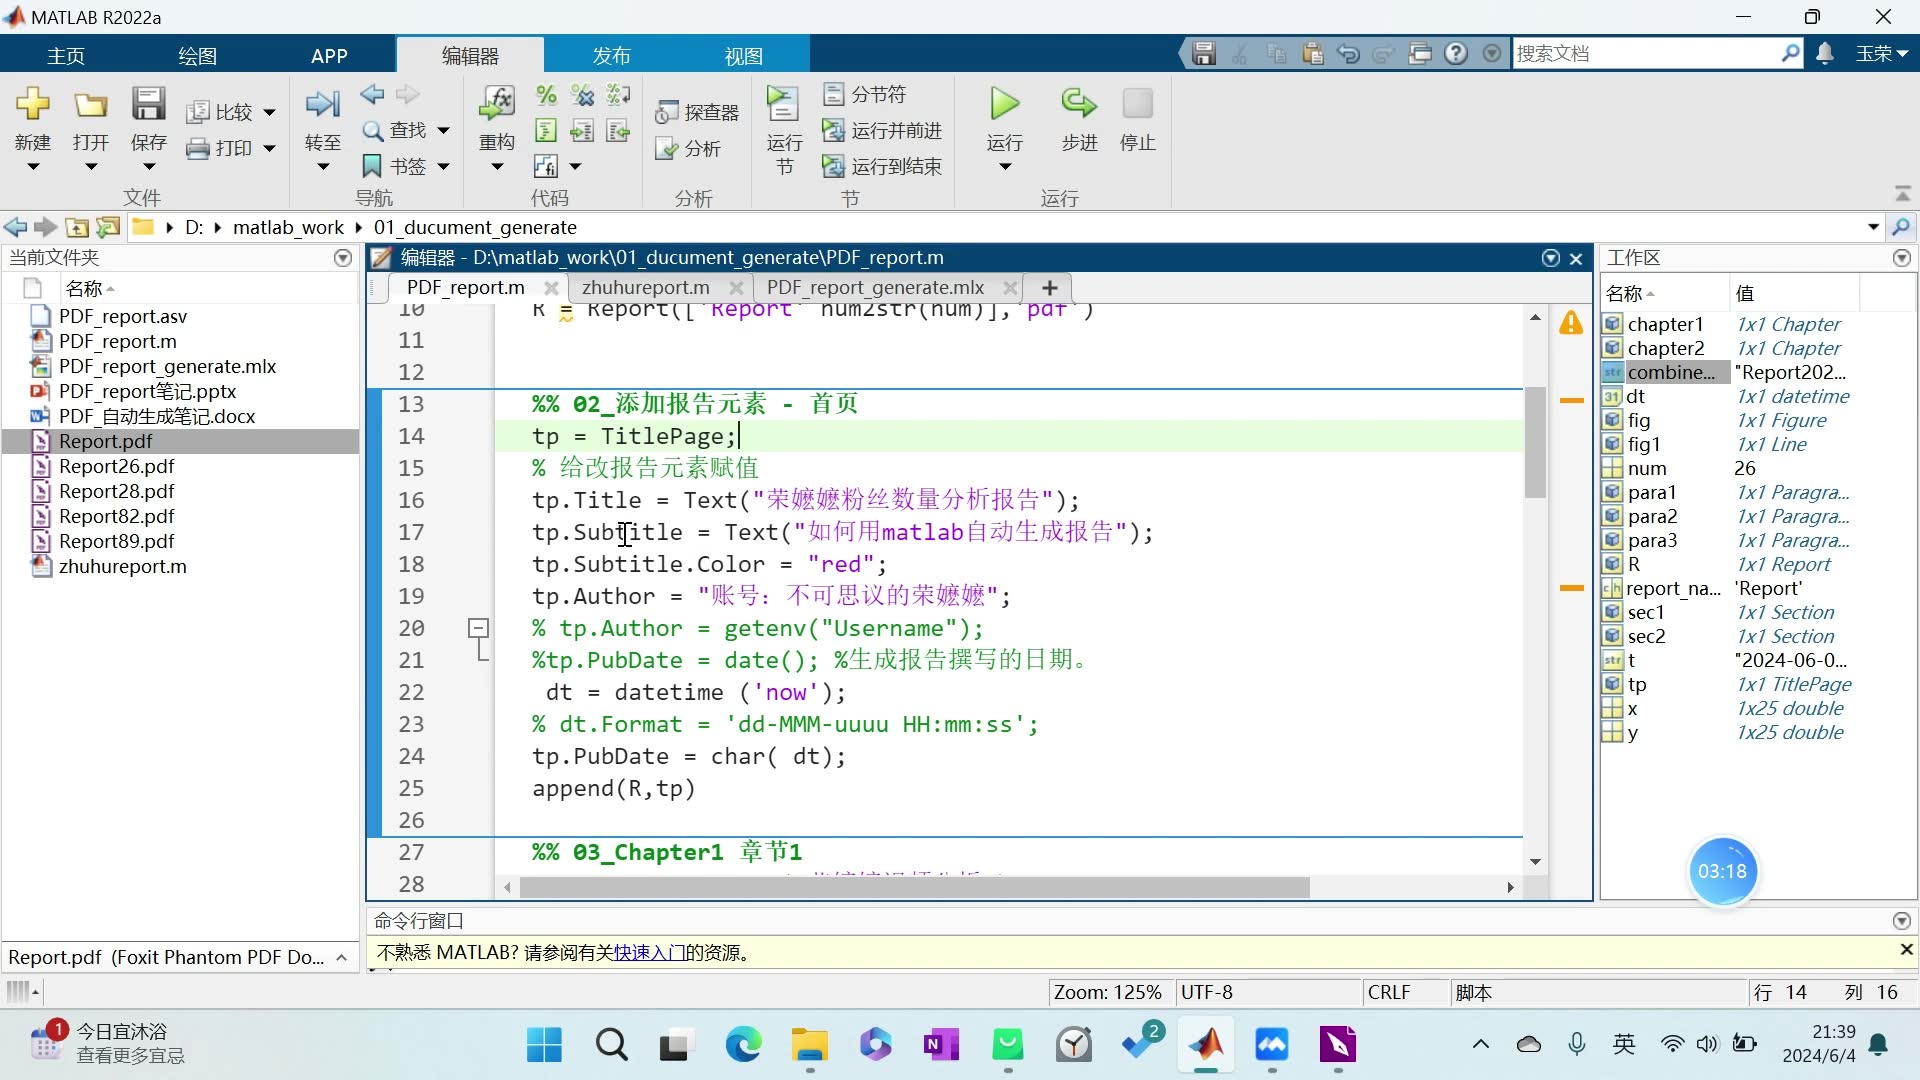Open the 快速入门 getting started link

649,953
